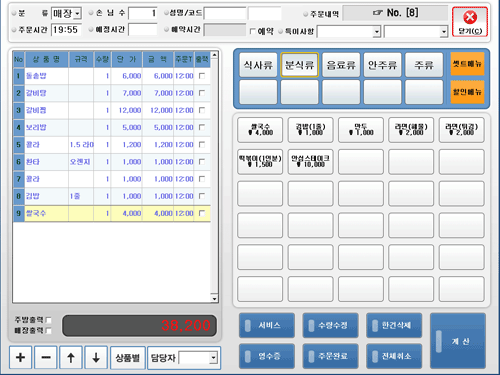Click the plus quantity button
Viewport: 500px width, 375px height.
[x=21, y=357]
